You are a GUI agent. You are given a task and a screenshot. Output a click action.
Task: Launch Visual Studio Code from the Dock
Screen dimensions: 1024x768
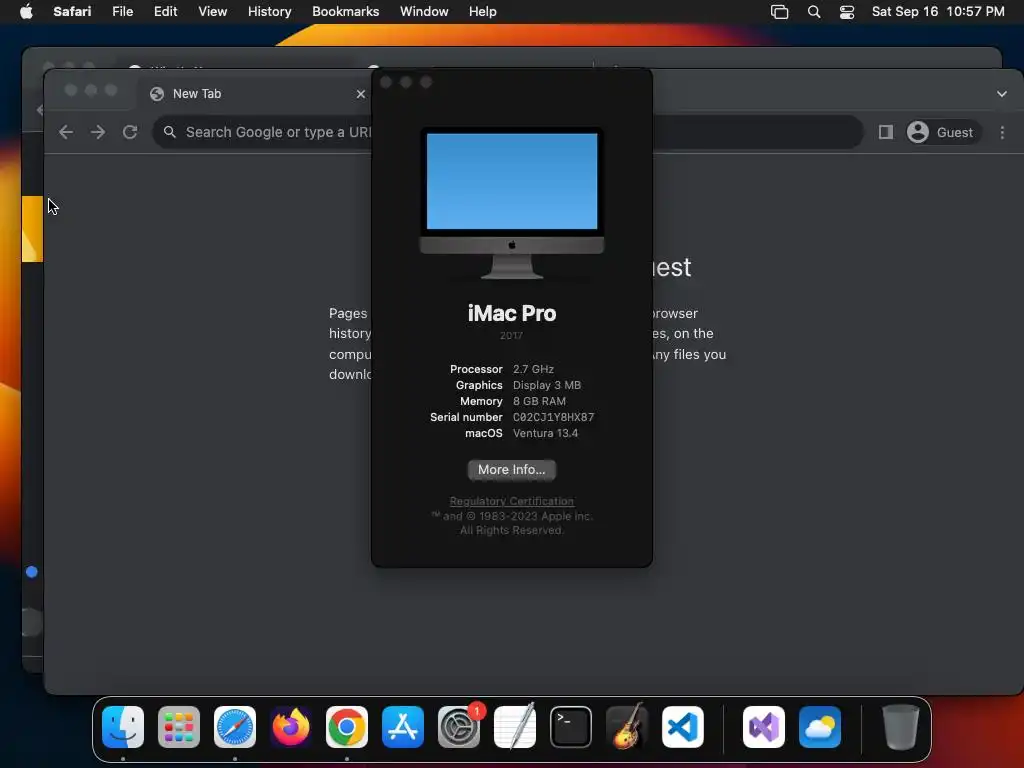click(683, 727)
